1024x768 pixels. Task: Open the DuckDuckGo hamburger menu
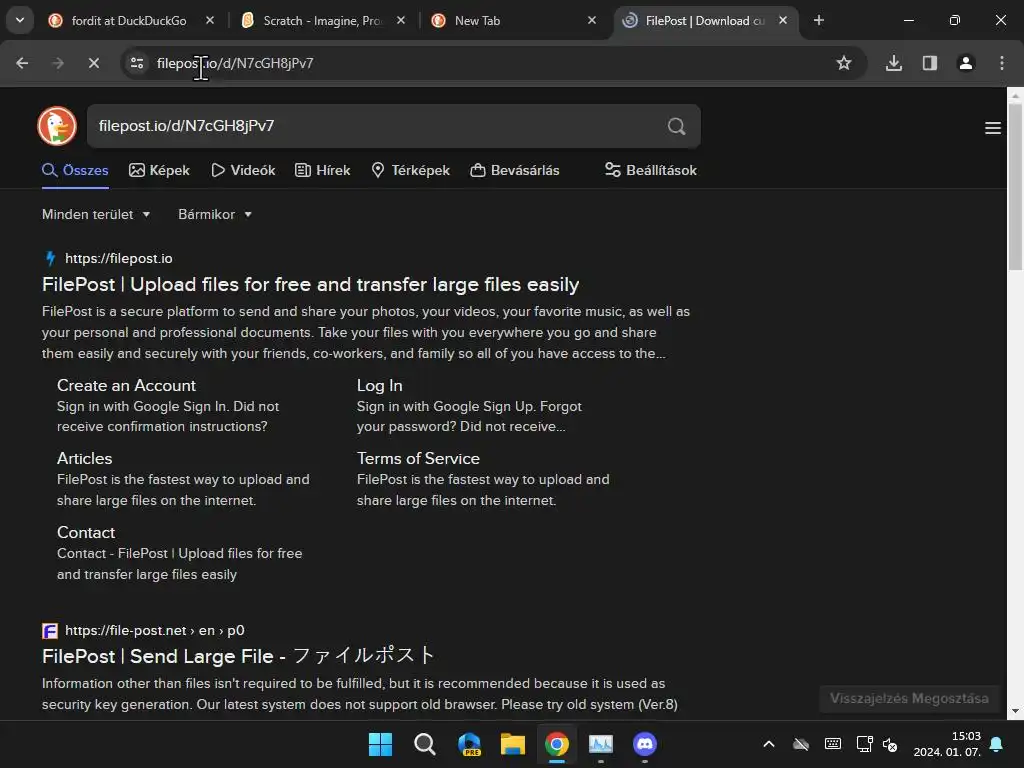click(x=993, y=128)
